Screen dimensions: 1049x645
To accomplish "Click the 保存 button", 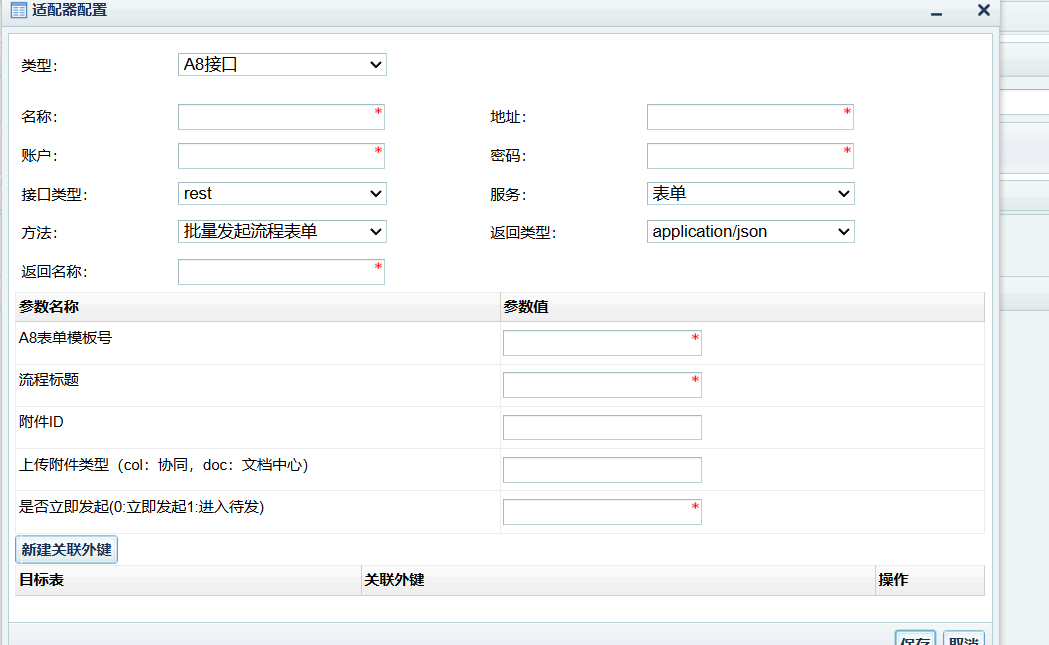I will [914, 639].
